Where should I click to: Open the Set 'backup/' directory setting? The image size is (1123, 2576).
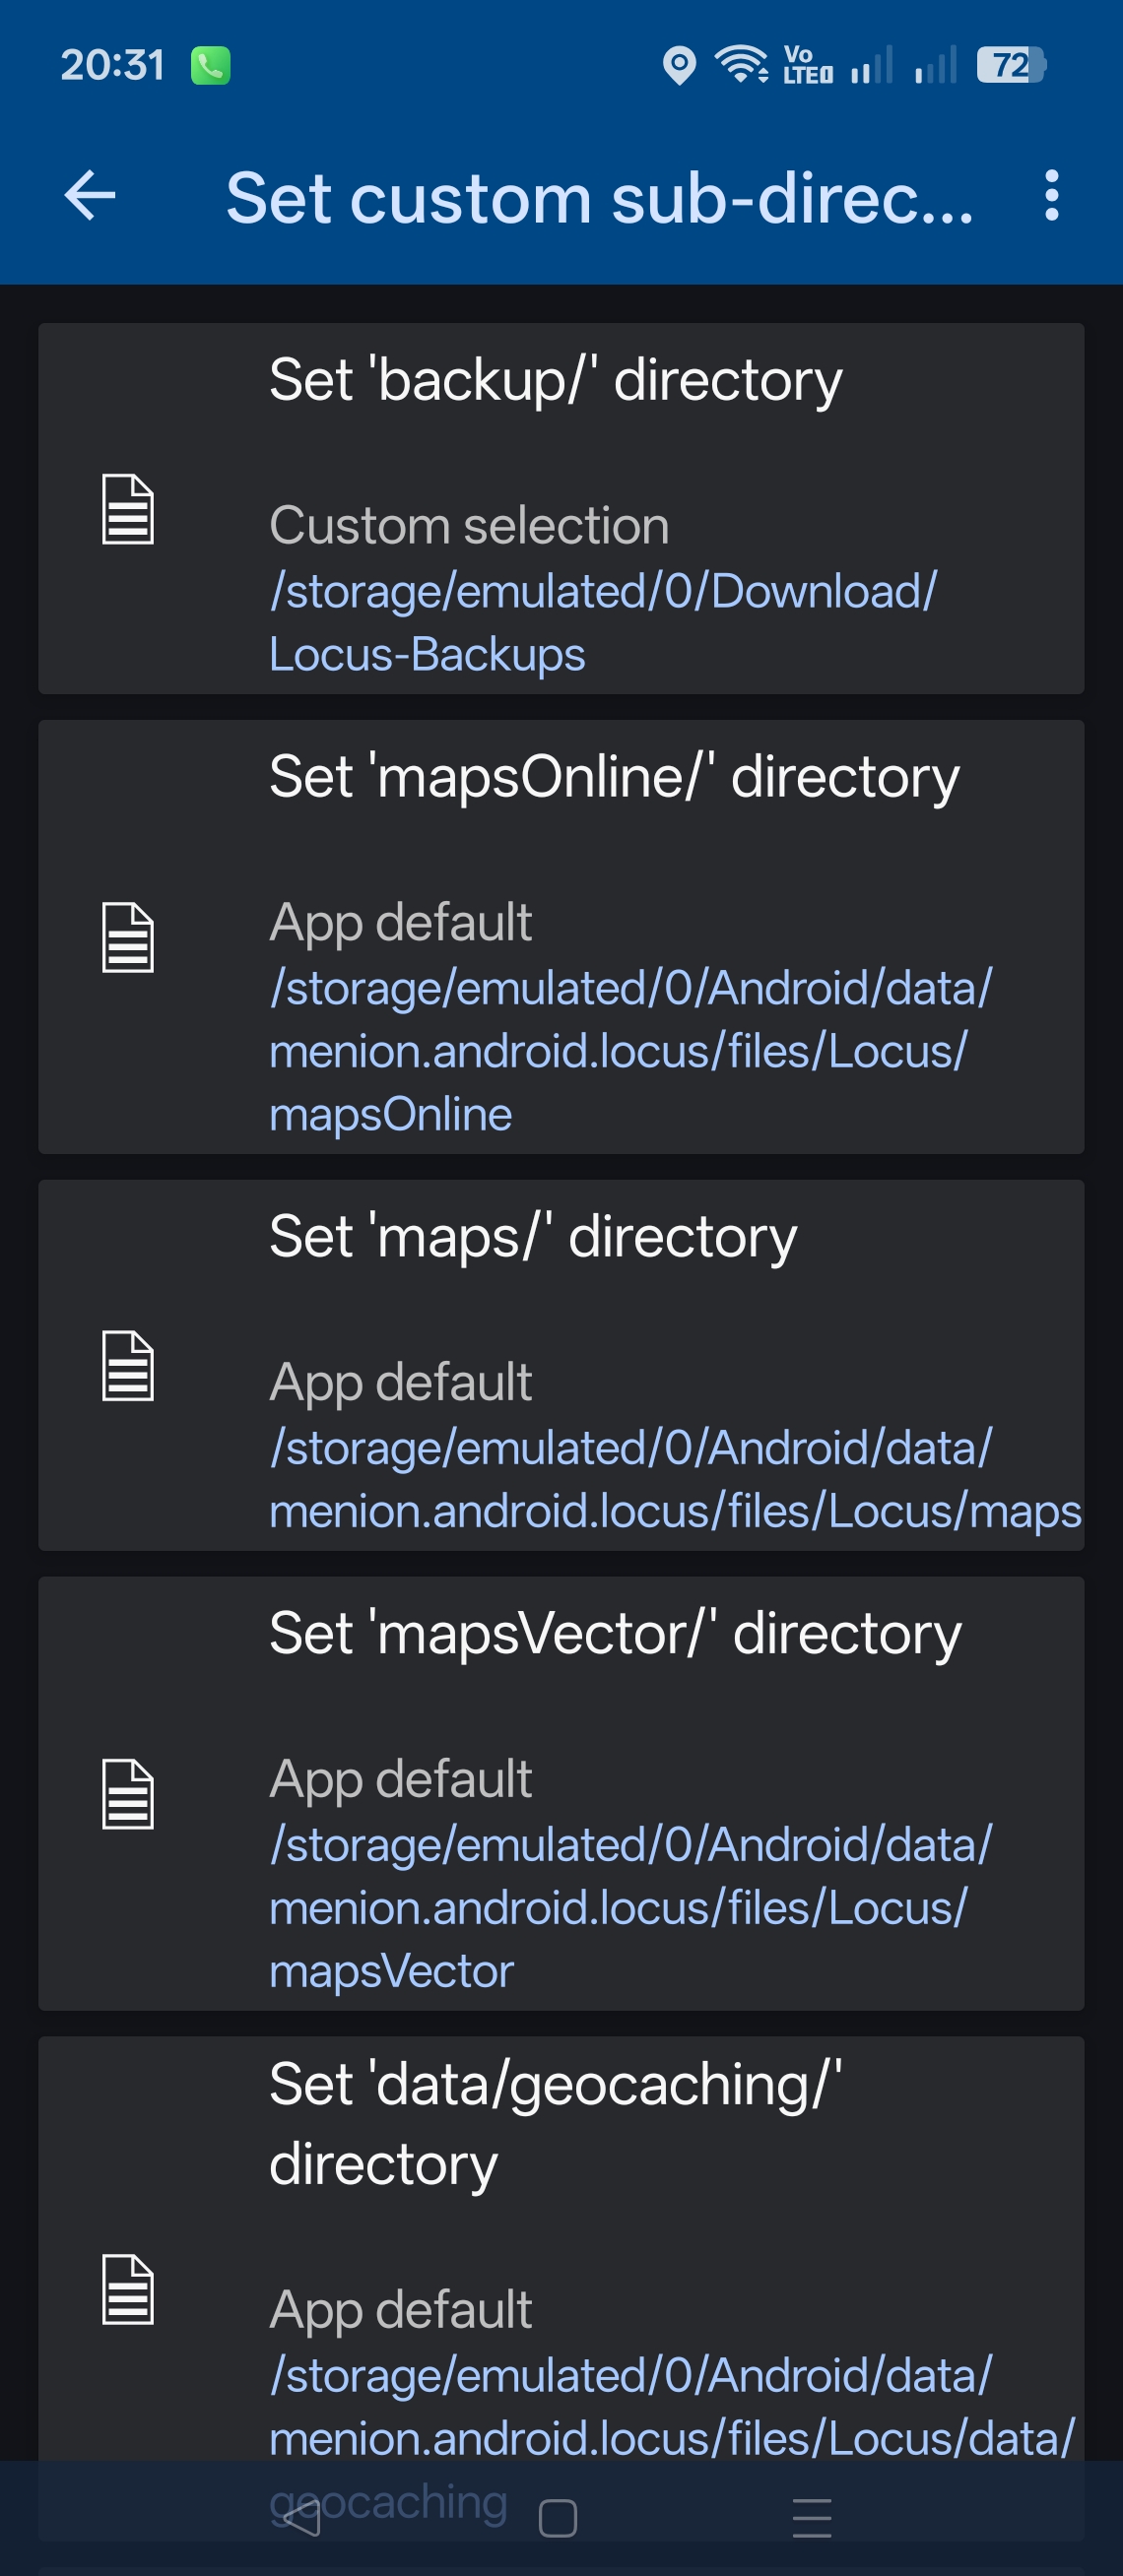[x=561, y=508]
